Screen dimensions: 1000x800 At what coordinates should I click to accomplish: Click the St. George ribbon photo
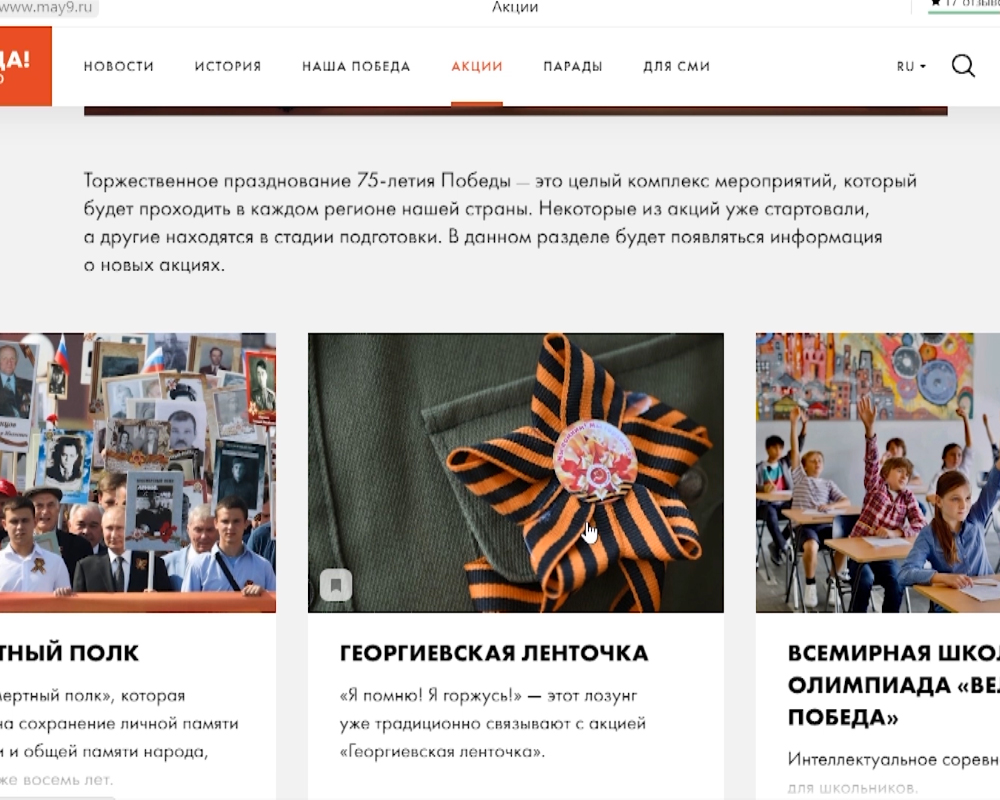[x=515, y=473]
